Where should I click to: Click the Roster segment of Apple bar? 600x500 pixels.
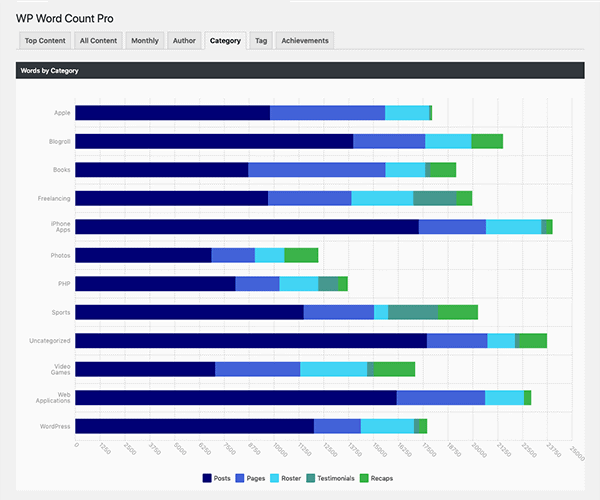(x=407, y=113)
